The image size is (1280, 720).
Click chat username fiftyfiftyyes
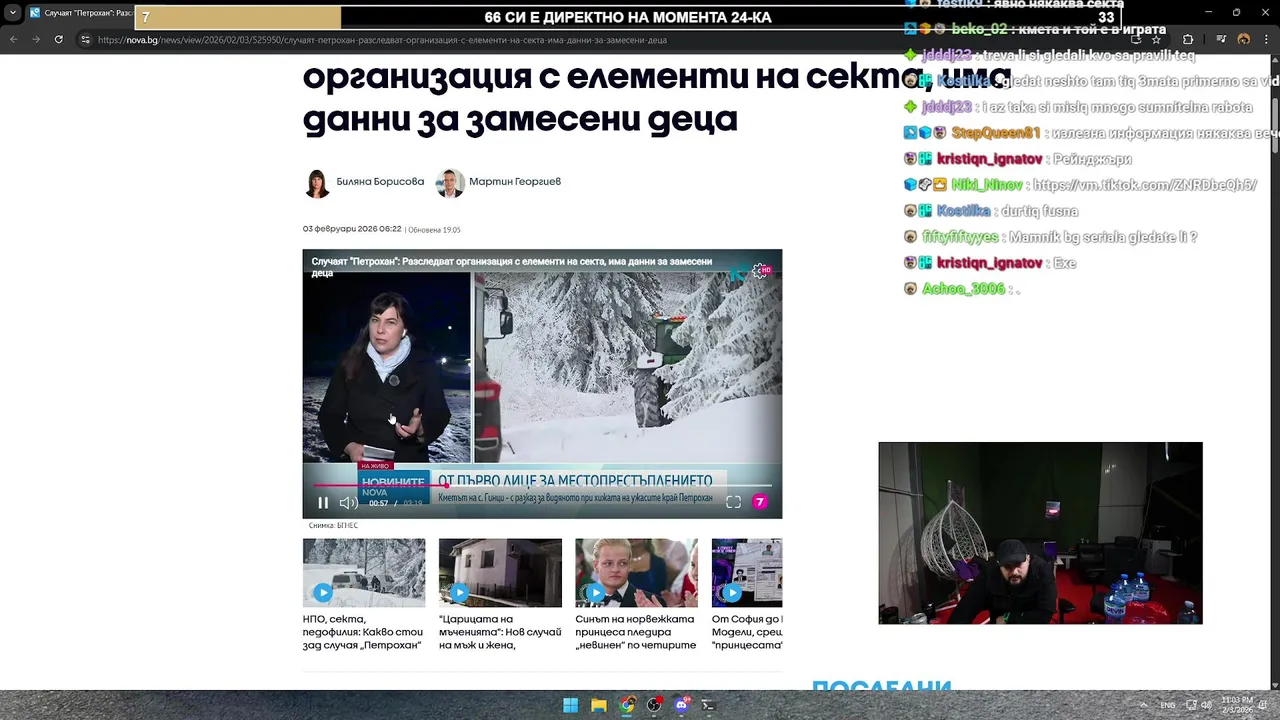coord(960,237)
